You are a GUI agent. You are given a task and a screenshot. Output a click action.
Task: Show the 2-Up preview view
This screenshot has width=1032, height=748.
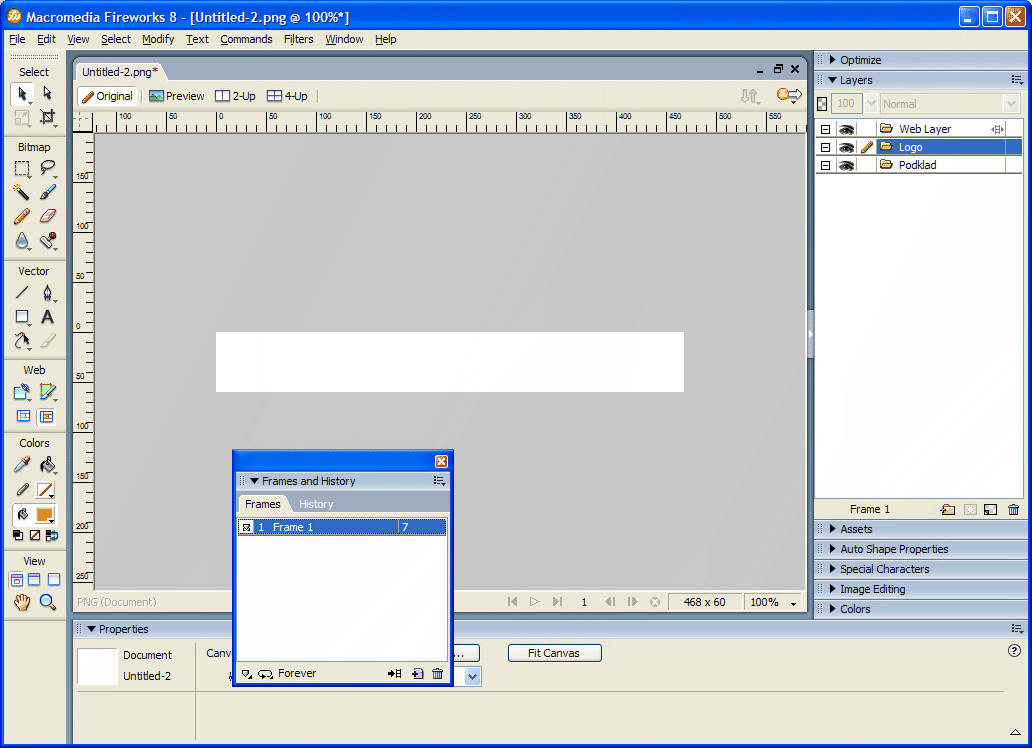tap(236, 96)
